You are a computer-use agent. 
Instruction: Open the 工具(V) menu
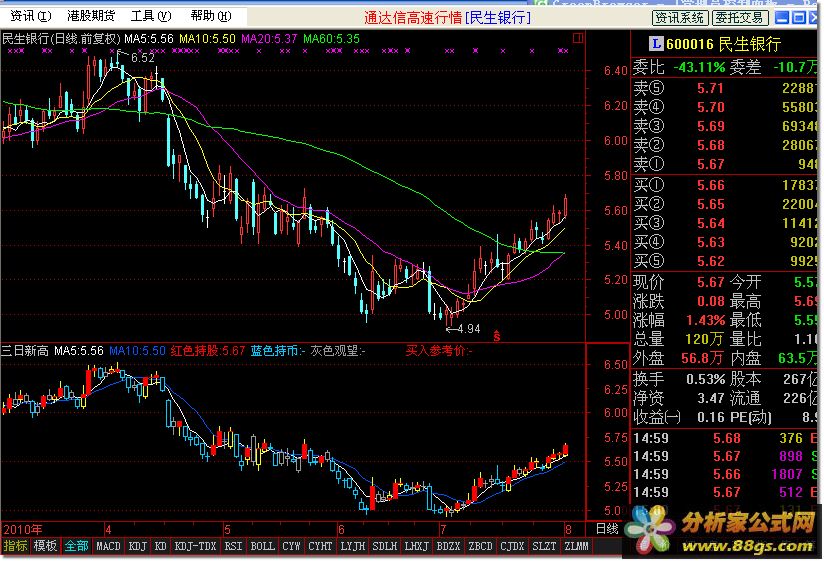coord(151,16)
